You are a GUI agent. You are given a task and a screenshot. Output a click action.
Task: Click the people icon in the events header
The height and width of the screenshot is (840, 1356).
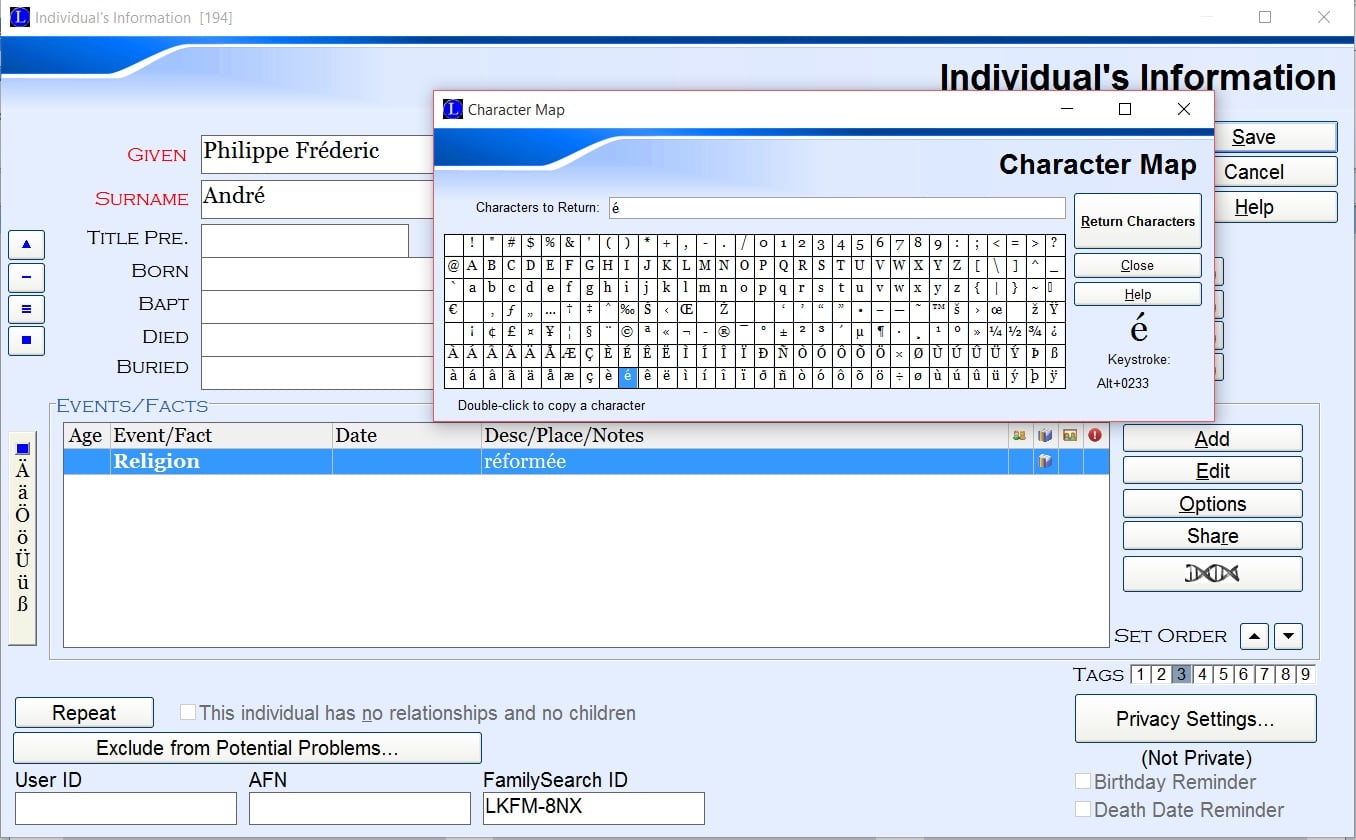(x=1019, y=435)
